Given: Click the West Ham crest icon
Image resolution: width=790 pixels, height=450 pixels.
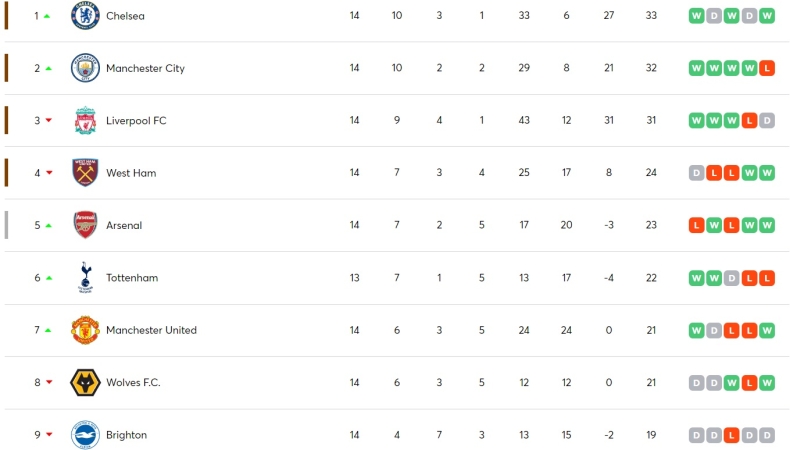Looking at the screenshot, I should [x=85, y=173].
